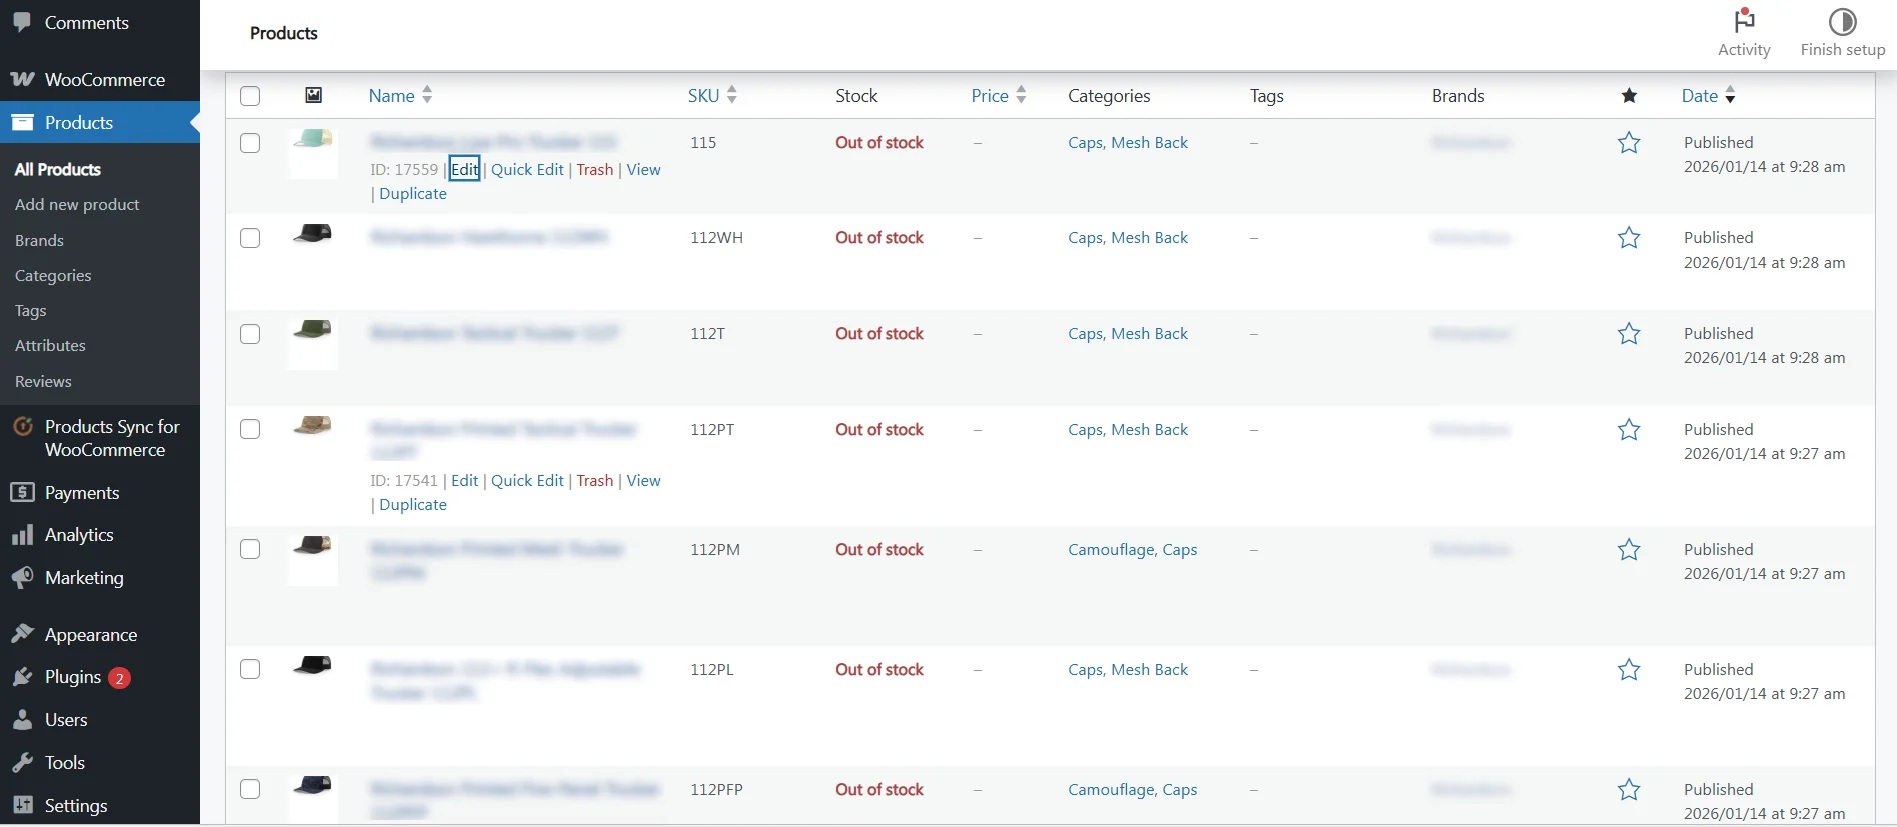Image resolution: width=1897 pixels, height=827 pixels.
Task: Select the checkbox for SKU 112T
Action: pyautogui.click(x=250, y=334)
